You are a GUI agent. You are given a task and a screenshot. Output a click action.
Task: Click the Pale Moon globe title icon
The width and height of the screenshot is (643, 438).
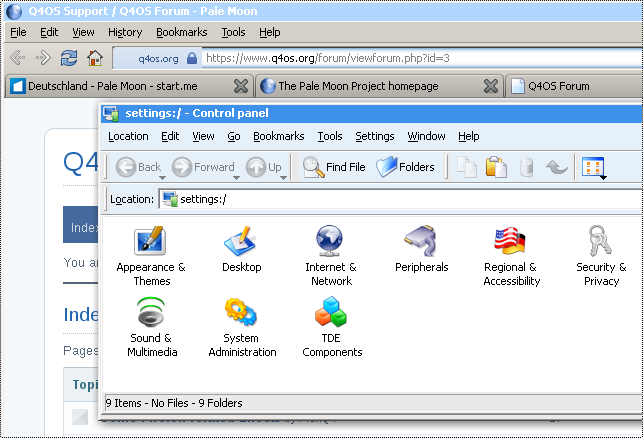click(14, 11)
